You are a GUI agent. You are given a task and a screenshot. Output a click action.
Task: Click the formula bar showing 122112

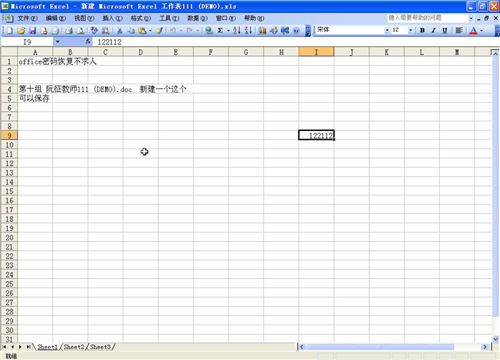(x=295, y=42)
